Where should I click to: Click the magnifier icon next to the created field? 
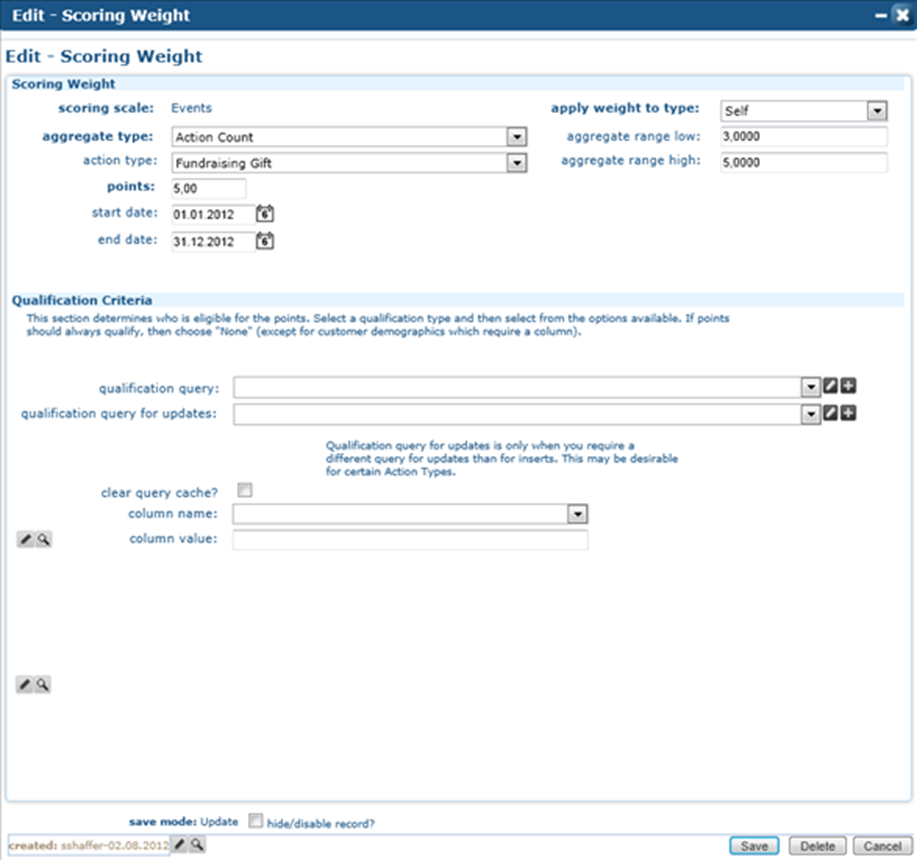coord(196,844)
